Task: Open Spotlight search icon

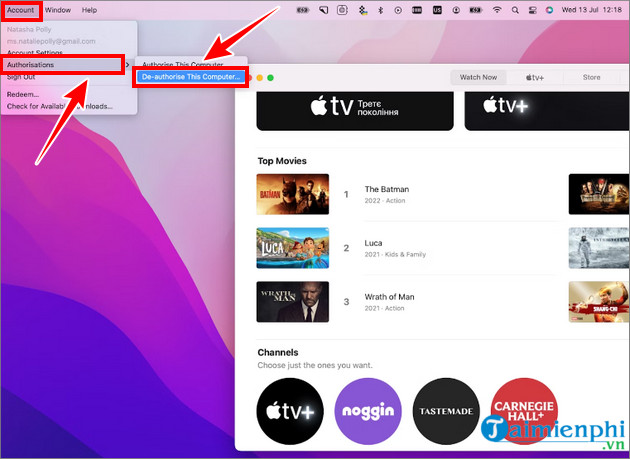Action: [x=515, y=10]
